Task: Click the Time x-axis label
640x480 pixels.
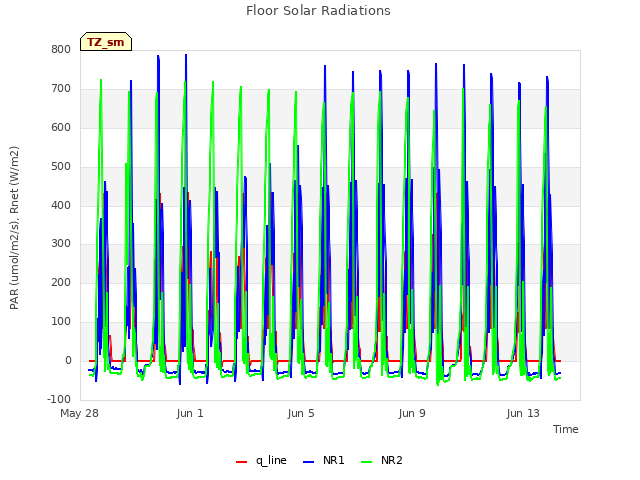Action: [566, 429]
